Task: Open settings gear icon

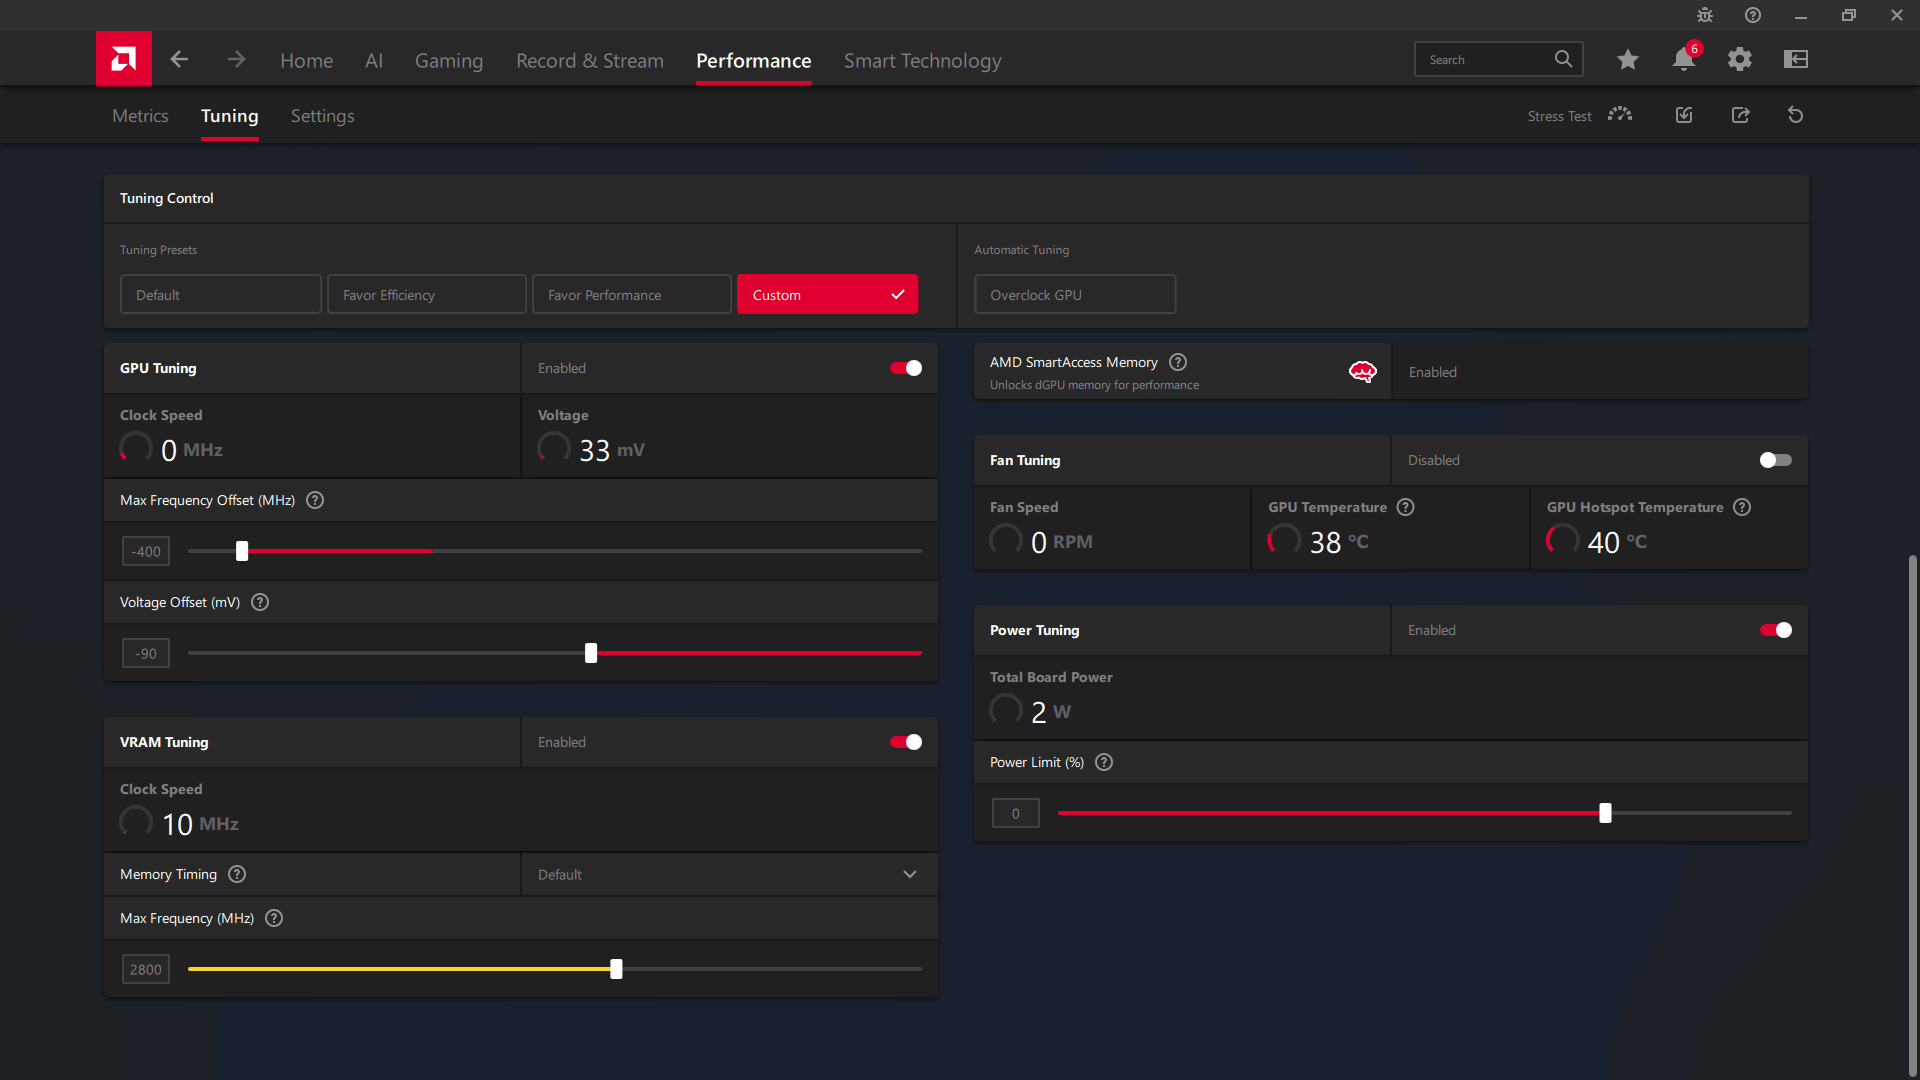Action: point(1740,59)
